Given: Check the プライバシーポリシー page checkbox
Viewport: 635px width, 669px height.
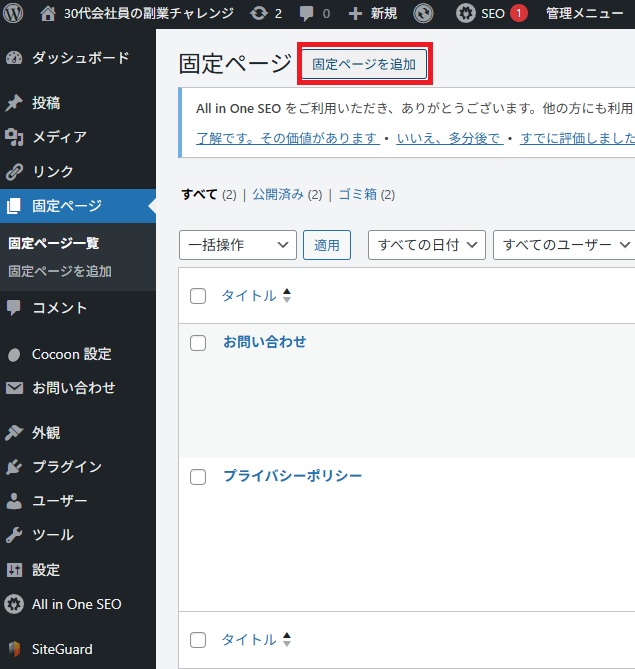Looking at the screenshot, I should pos(198,477).
